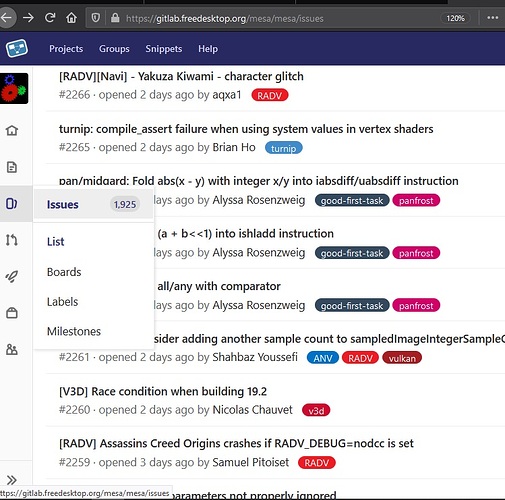
Task: Click the 120% zoom indicator
Action: 455,18
